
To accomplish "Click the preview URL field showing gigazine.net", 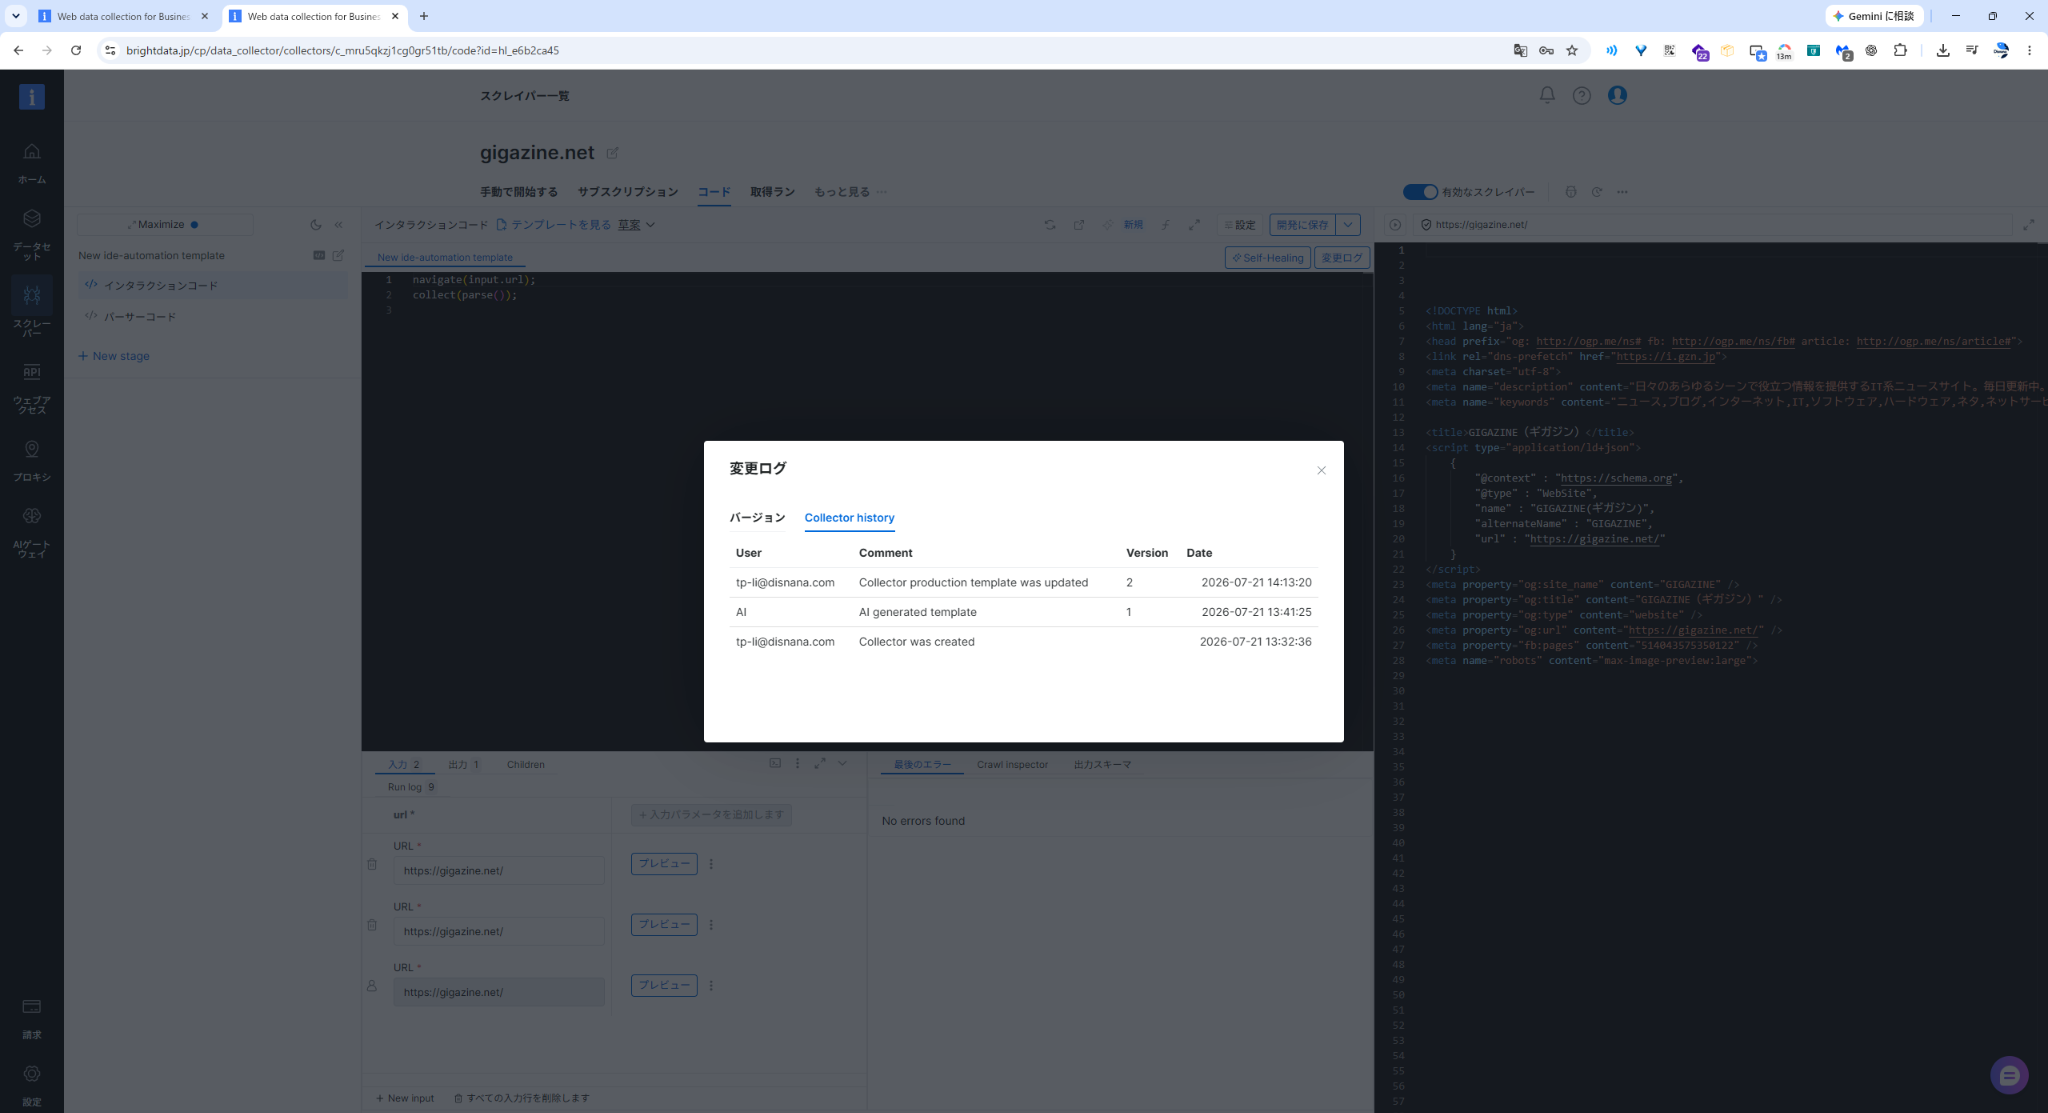I will click(1712, 225).
